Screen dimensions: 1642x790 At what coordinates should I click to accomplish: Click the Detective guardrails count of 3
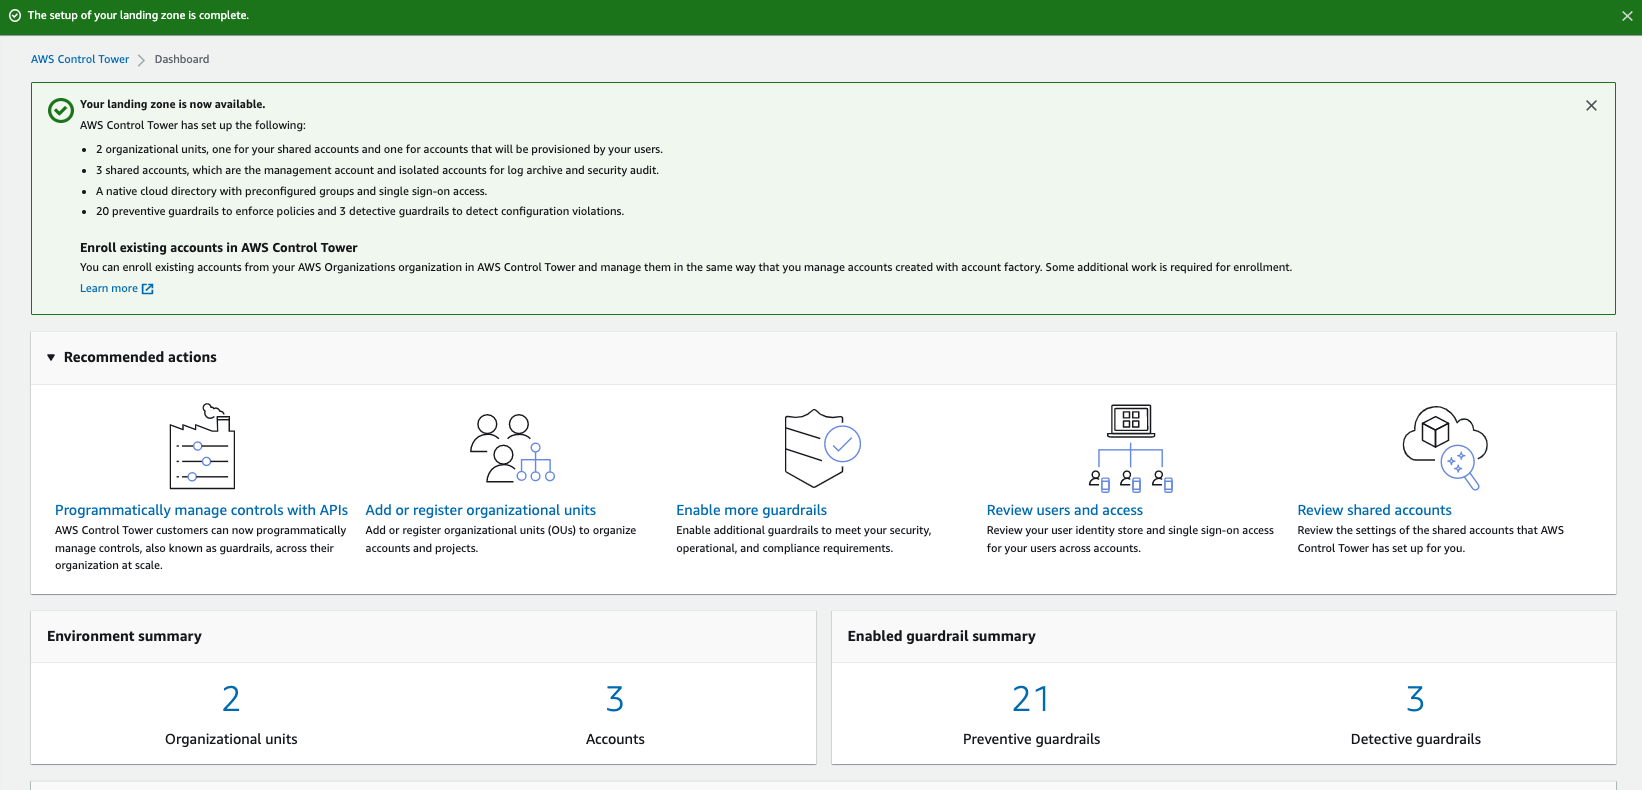pyautogui.click(x=1415, y=699)
